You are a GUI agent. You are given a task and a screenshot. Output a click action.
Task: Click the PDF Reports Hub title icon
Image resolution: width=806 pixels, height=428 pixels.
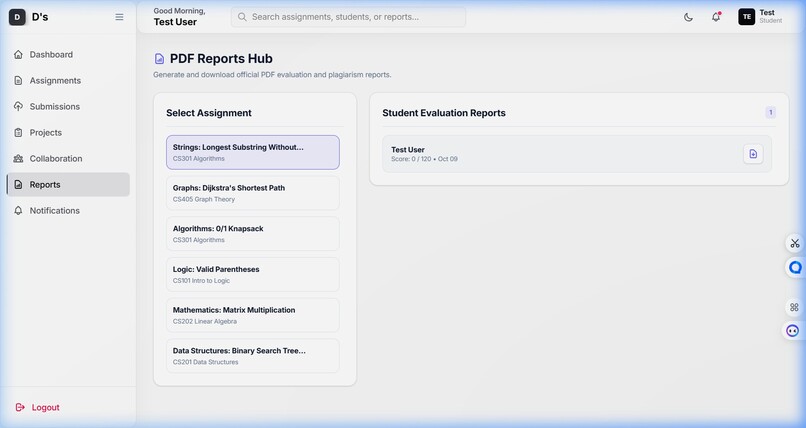pos(159,59)
